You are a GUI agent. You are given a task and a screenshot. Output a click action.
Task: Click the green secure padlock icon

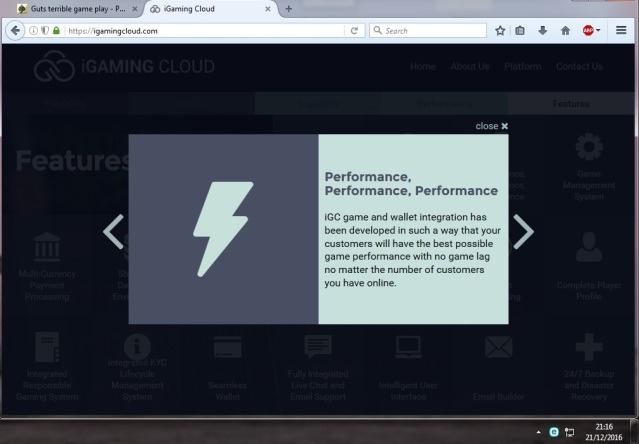(x=56, y=31)
